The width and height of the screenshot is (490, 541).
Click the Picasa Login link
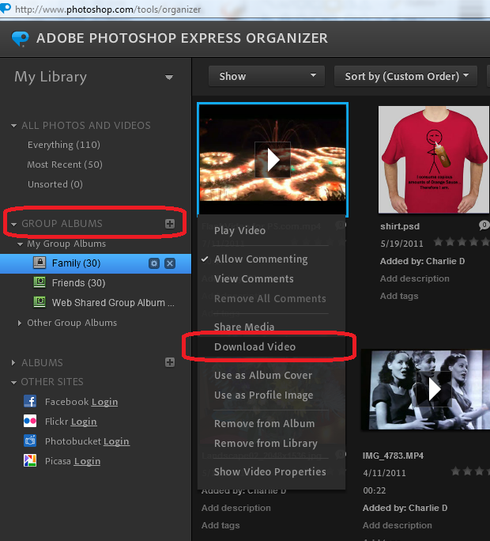[x=87, y=461]
